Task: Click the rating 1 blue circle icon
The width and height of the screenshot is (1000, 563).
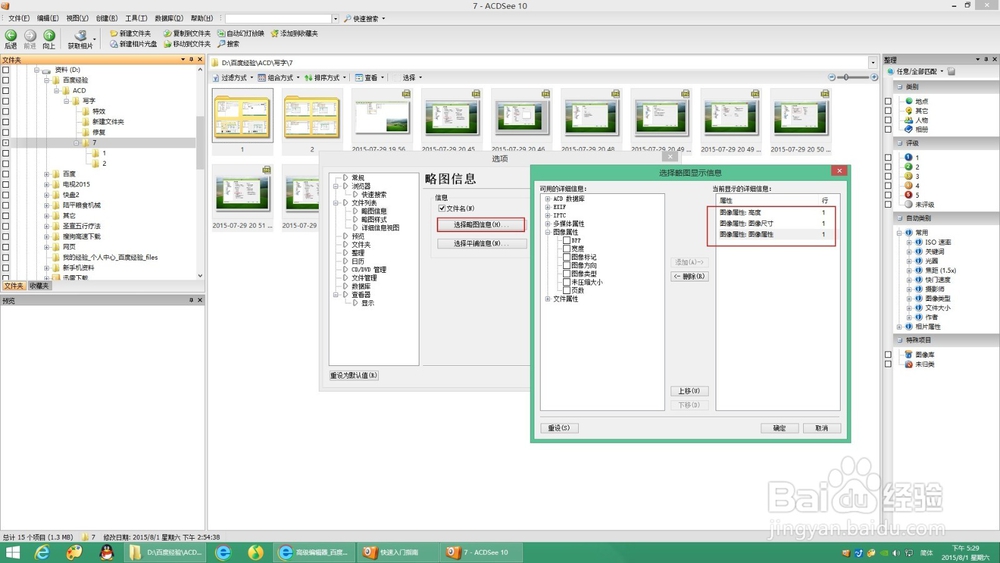Action: [909, 157]
